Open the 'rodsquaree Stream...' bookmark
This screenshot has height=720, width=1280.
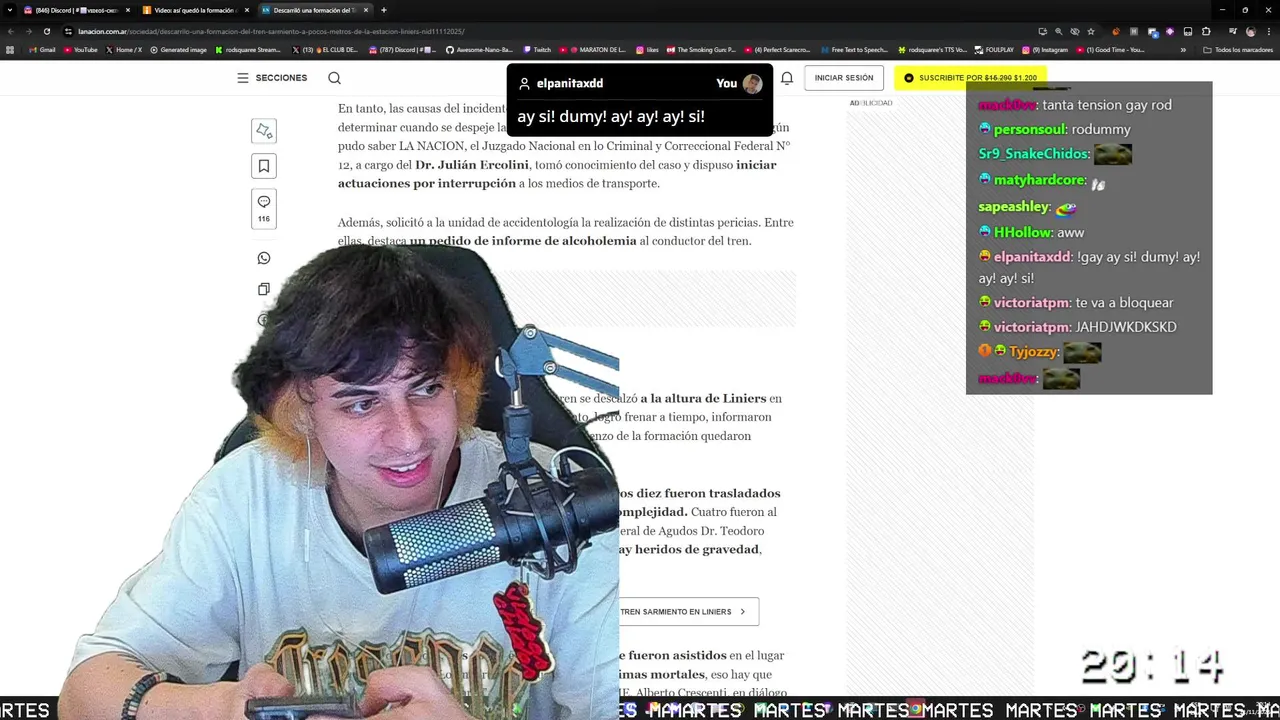coord(248,49)
